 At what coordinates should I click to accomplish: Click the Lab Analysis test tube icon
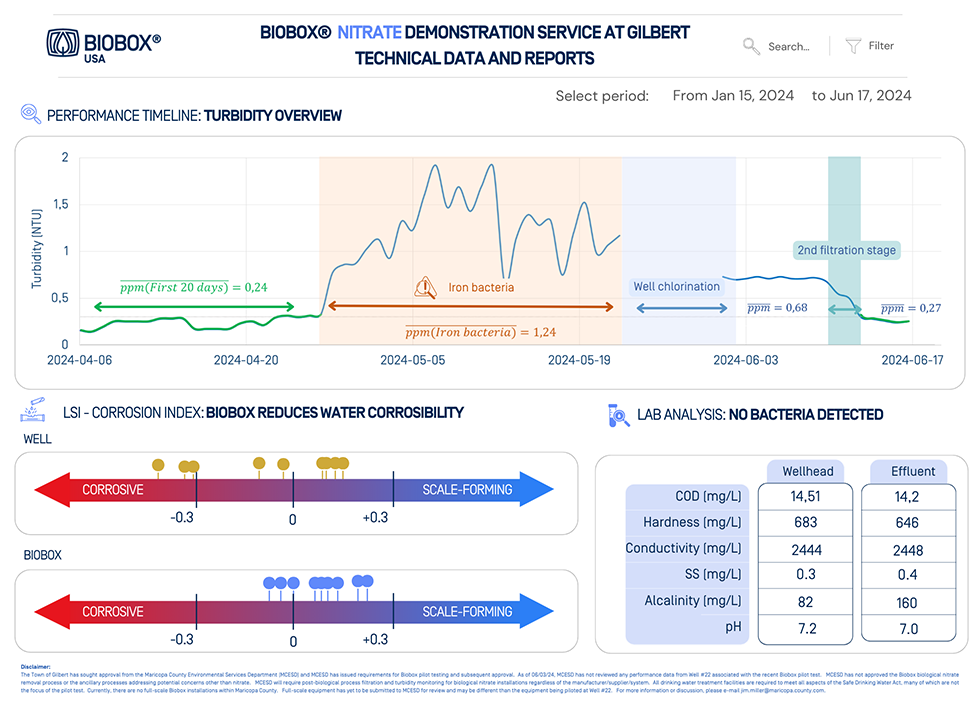[618, 415]
